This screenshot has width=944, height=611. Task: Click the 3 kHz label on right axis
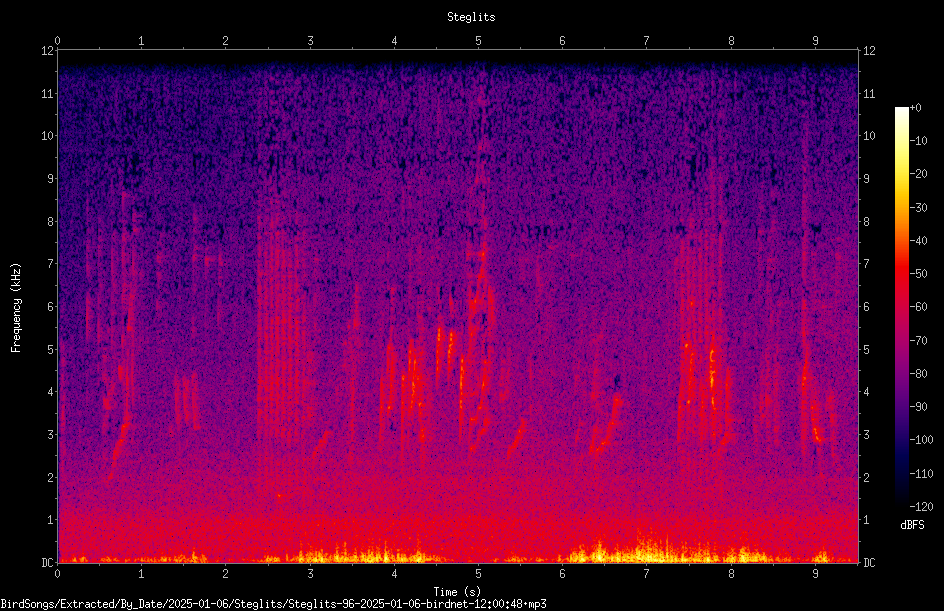click(866, 435)
